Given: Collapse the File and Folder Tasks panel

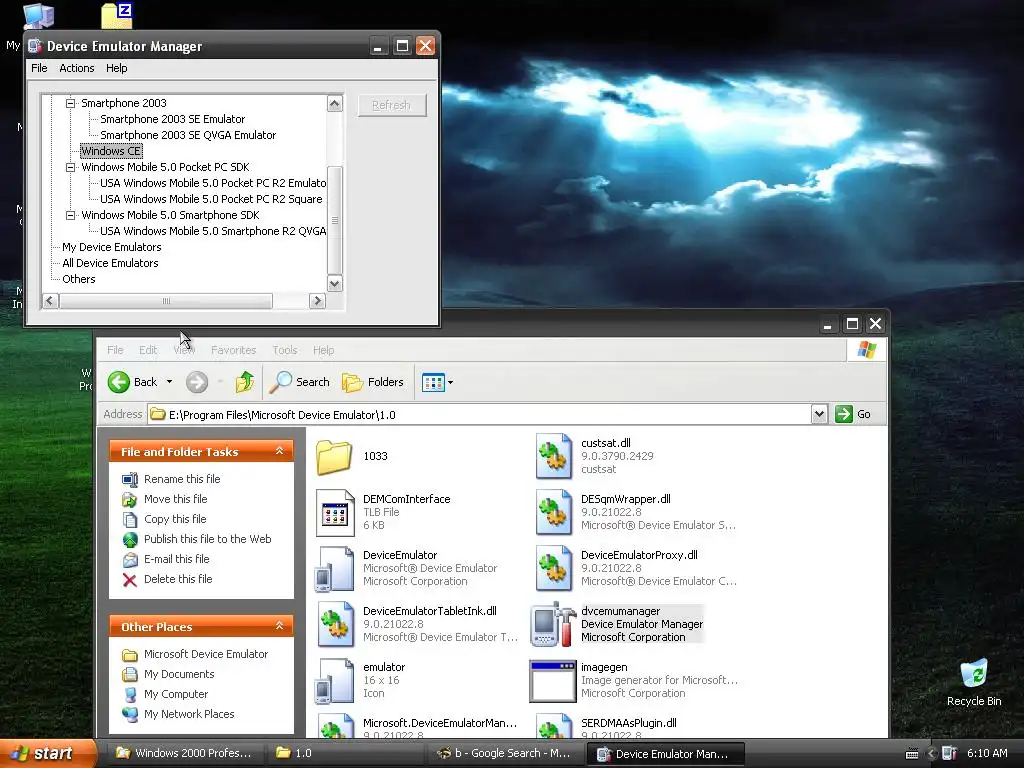Looking at the screenshot, I should point(280,451).
